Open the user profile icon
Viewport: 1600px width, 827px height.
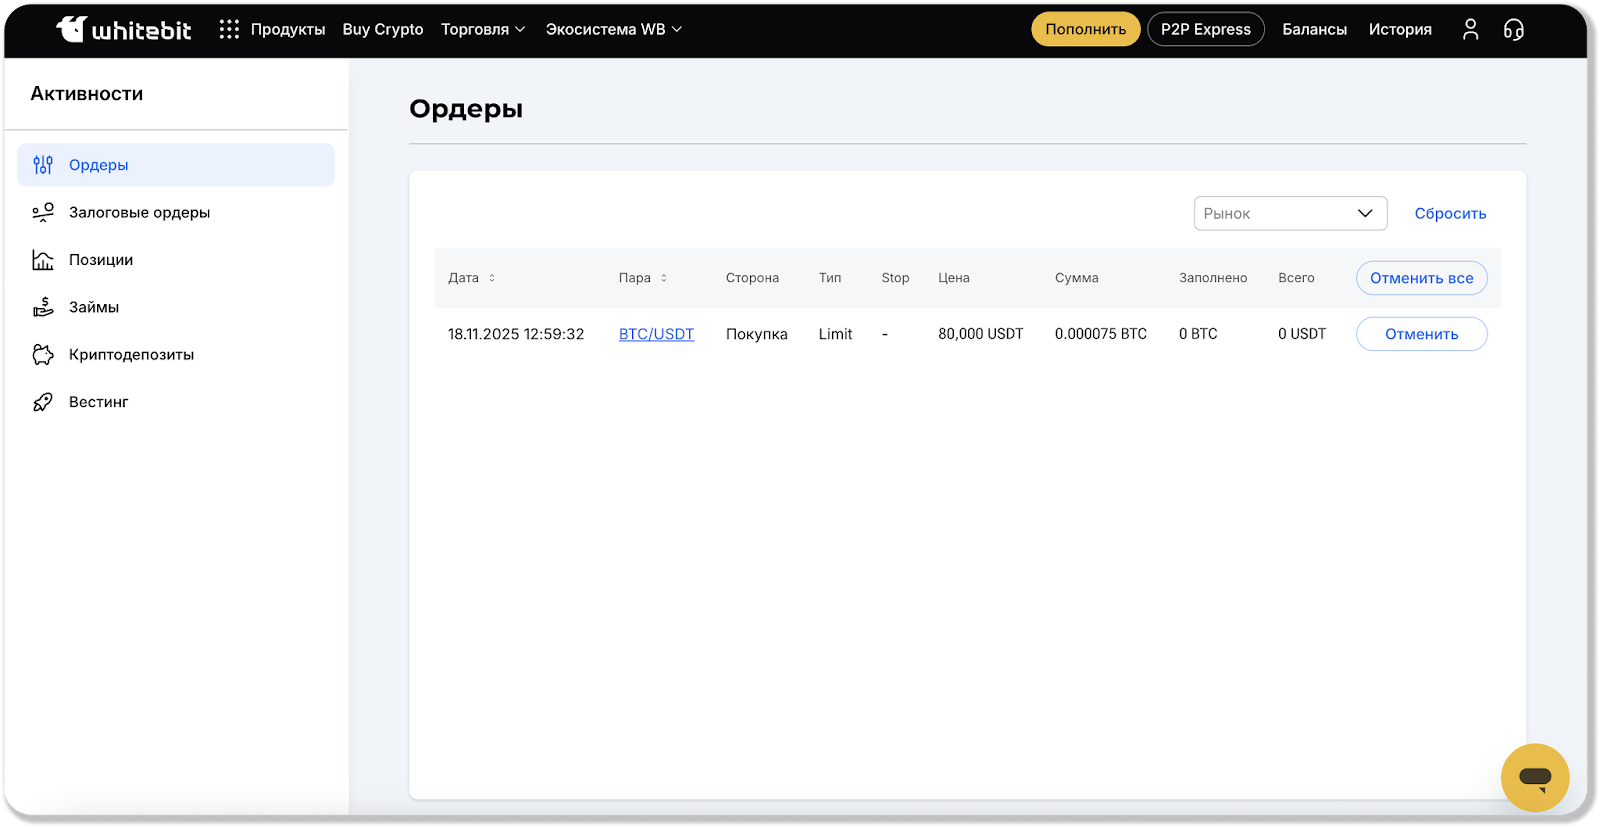tap(1470, 30)
